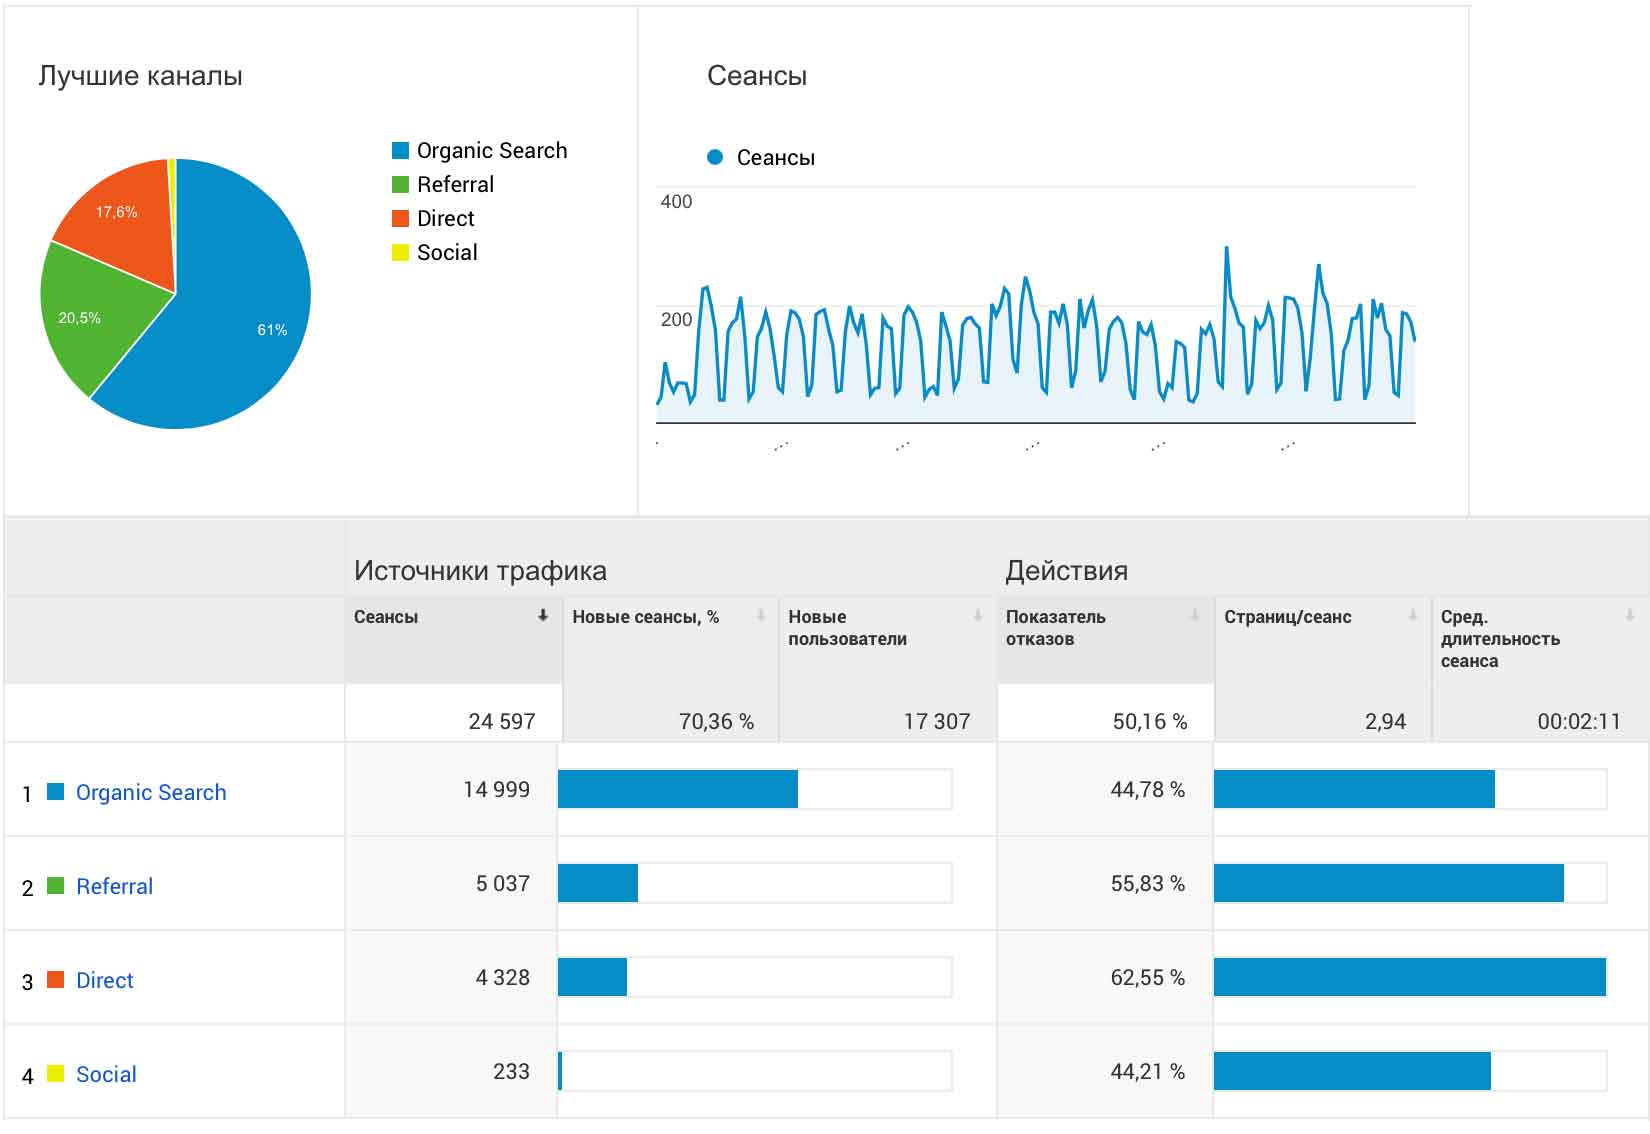Click the 70,36 % new sessions total
The image size is (1650, 1134).
point(716,722)
